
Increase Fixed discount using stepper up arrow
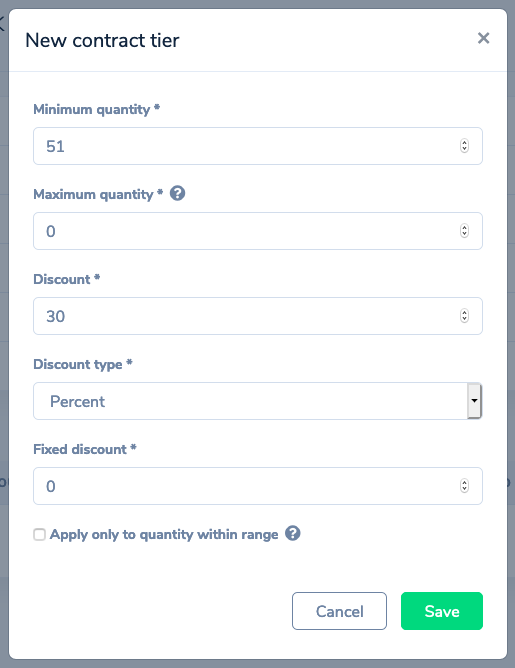[464, 483]
